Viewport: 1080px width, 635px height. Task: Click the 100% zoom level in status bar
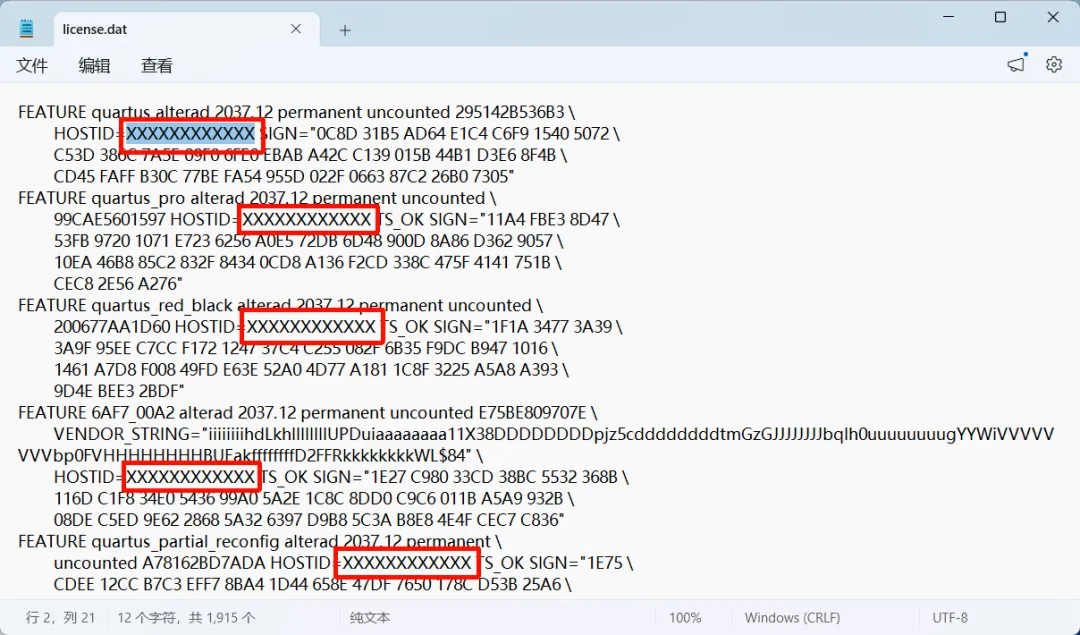click(685, 618)
